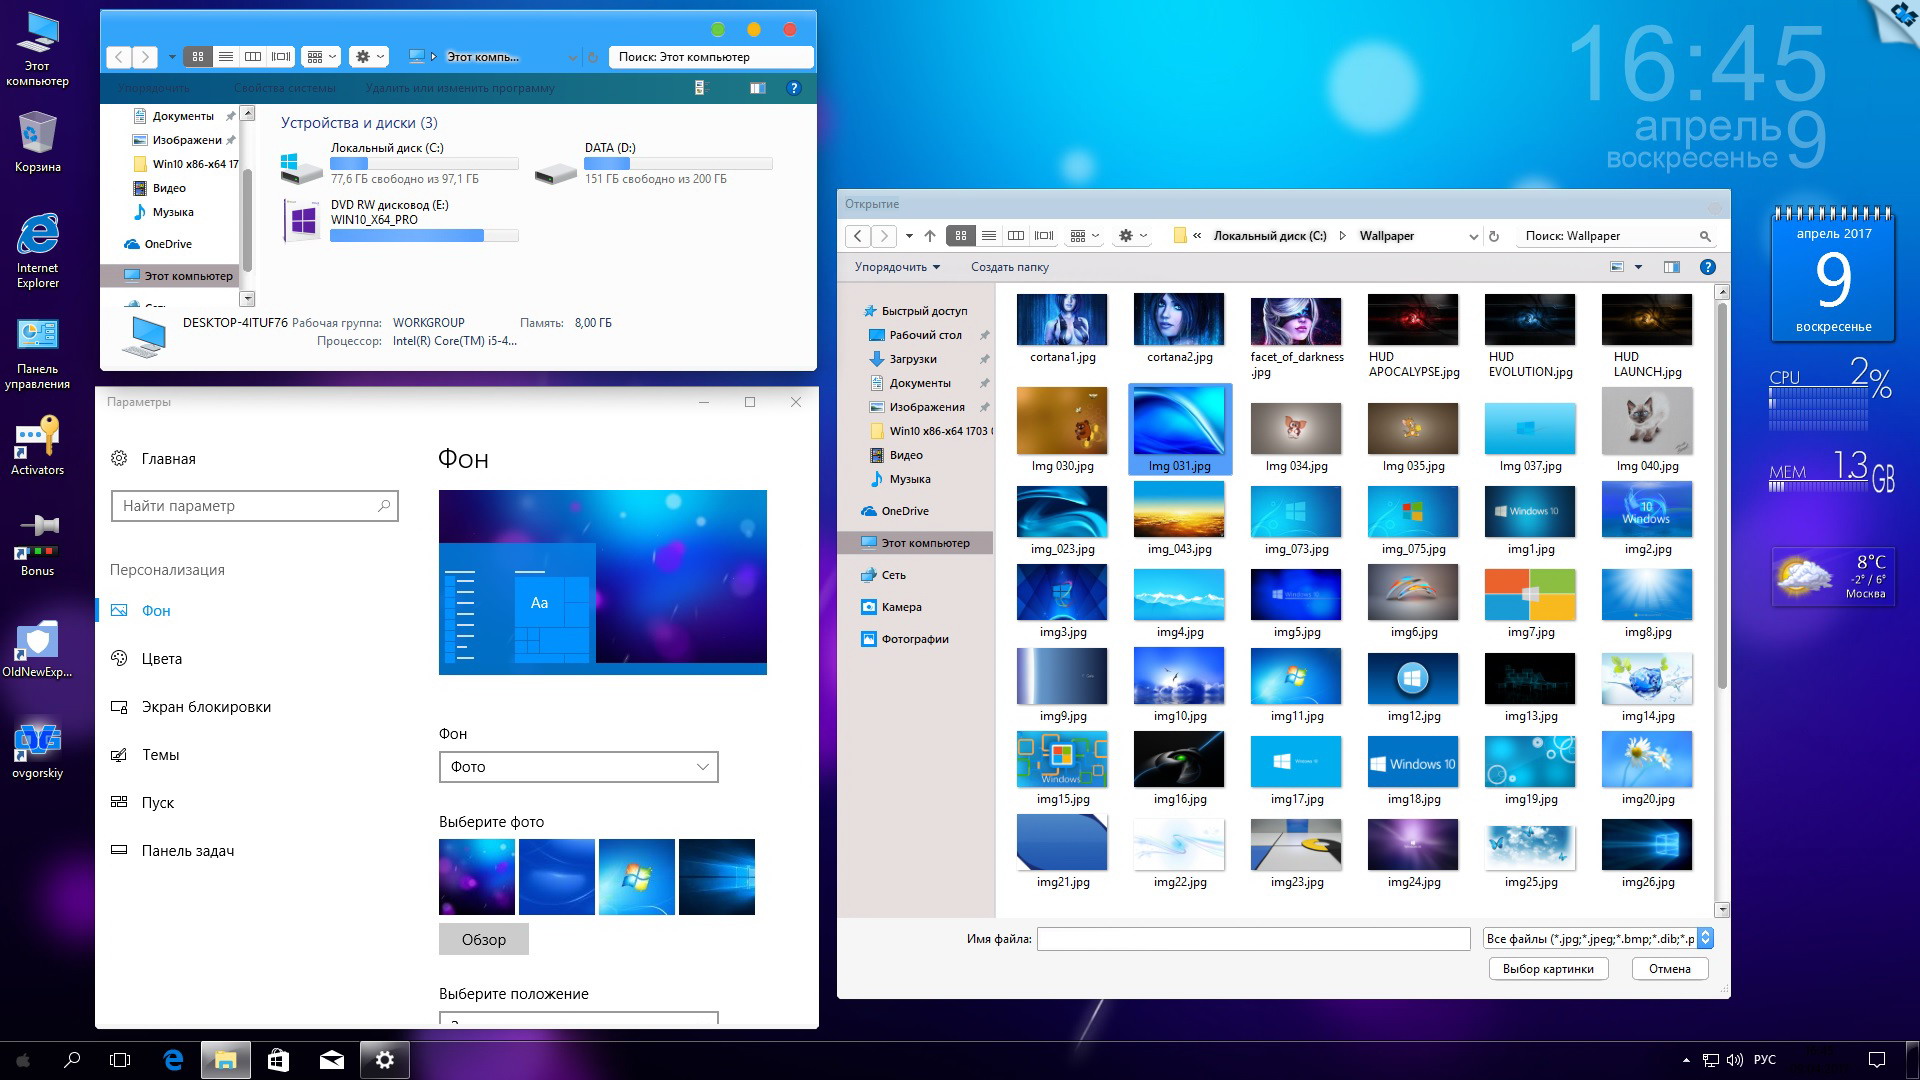This screenshot has height=1080, width=1920.
Task: Open help in Открытие dialog
Action: (1708, 267)
